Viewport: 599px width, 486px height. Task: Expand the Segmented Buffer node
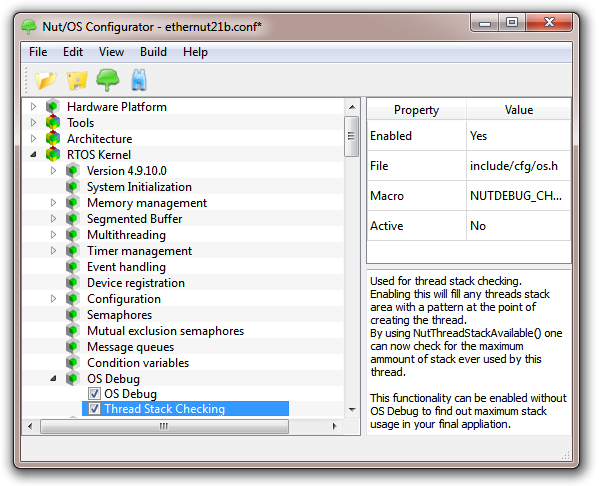(x=53, y=219)
